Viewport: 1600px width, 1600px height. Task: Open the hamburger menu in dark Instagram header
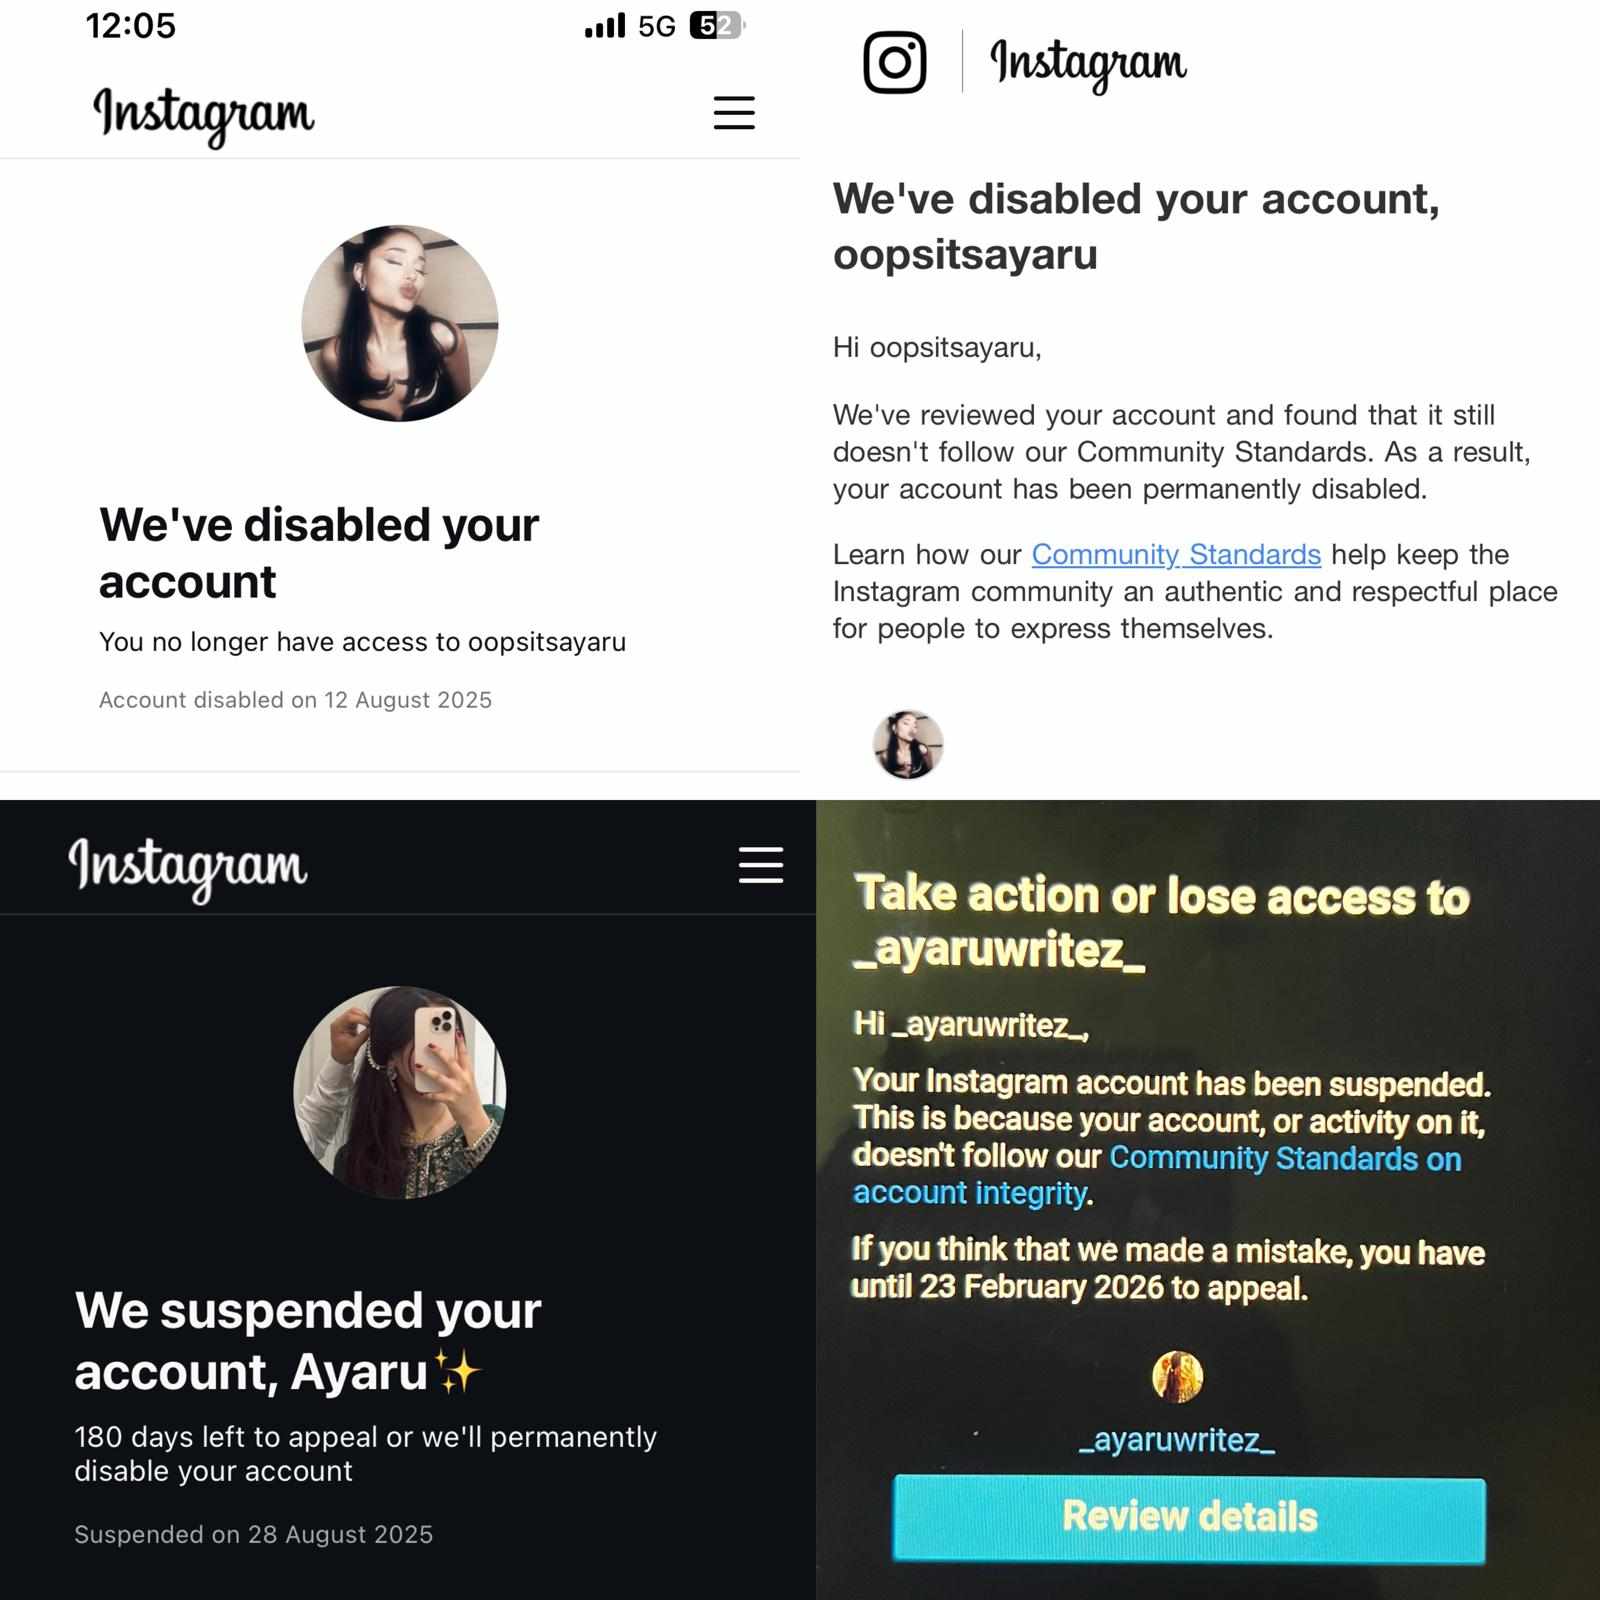(761, 864)
